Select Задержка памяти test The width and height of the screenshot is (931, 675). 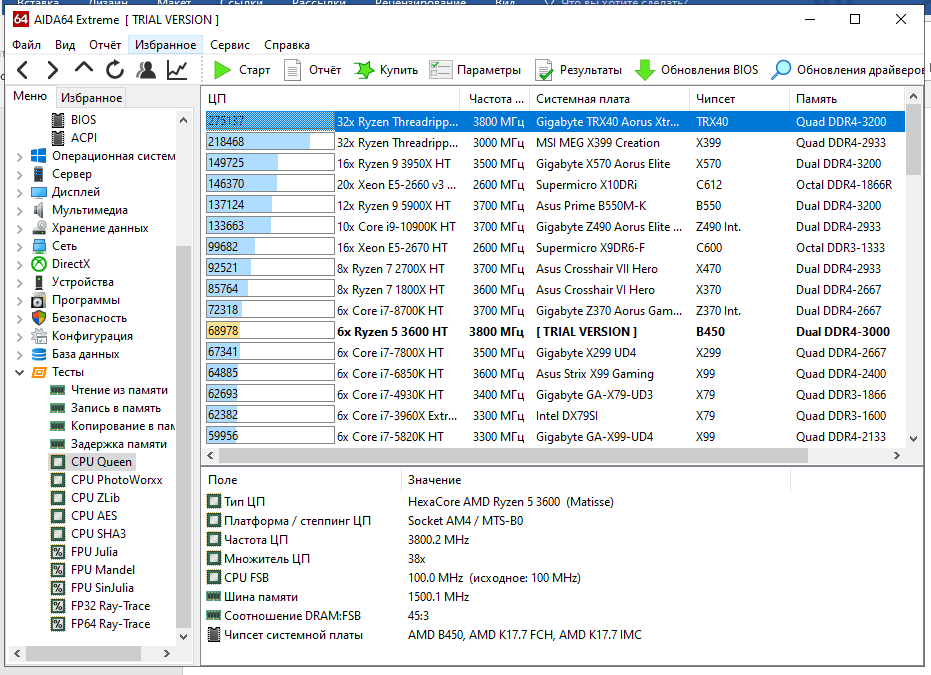pos(108,444)
